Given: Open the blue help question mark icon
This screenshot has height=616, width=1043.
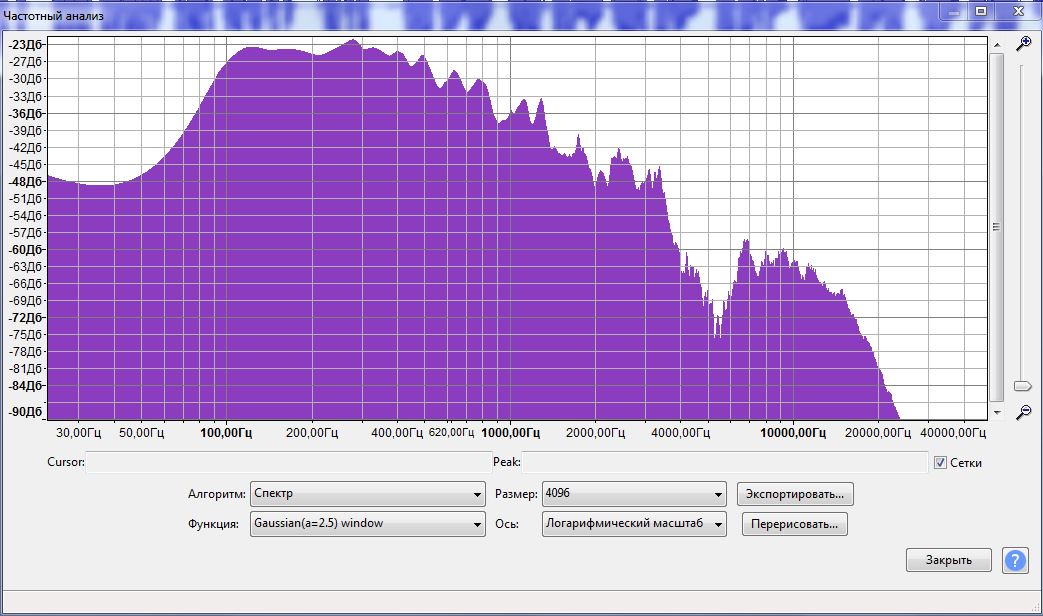Looking at the screenshot, I should [1015, 560].
